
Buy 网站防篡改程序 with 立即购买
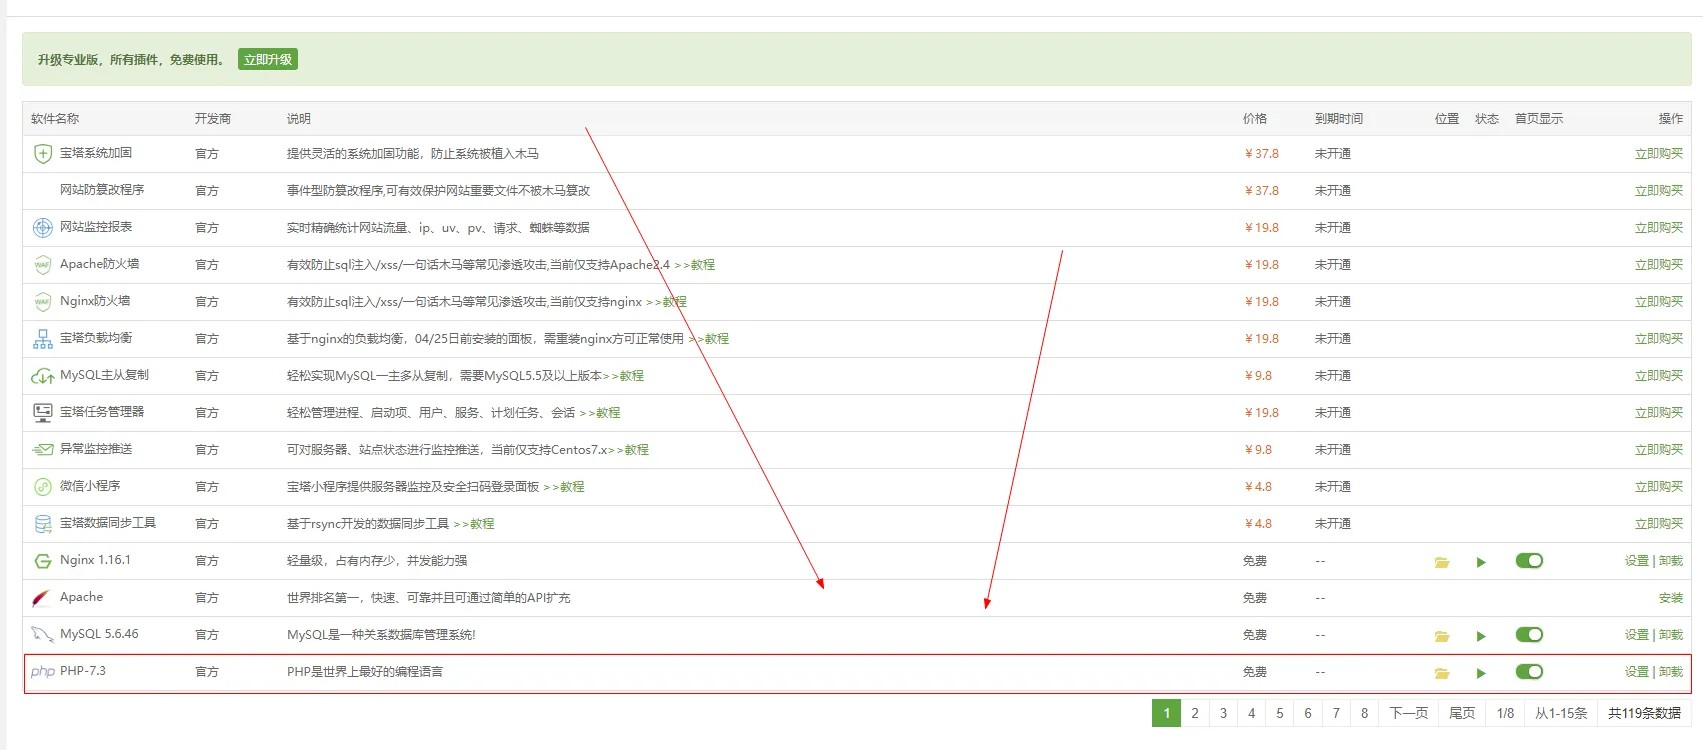pos(1659,191)
